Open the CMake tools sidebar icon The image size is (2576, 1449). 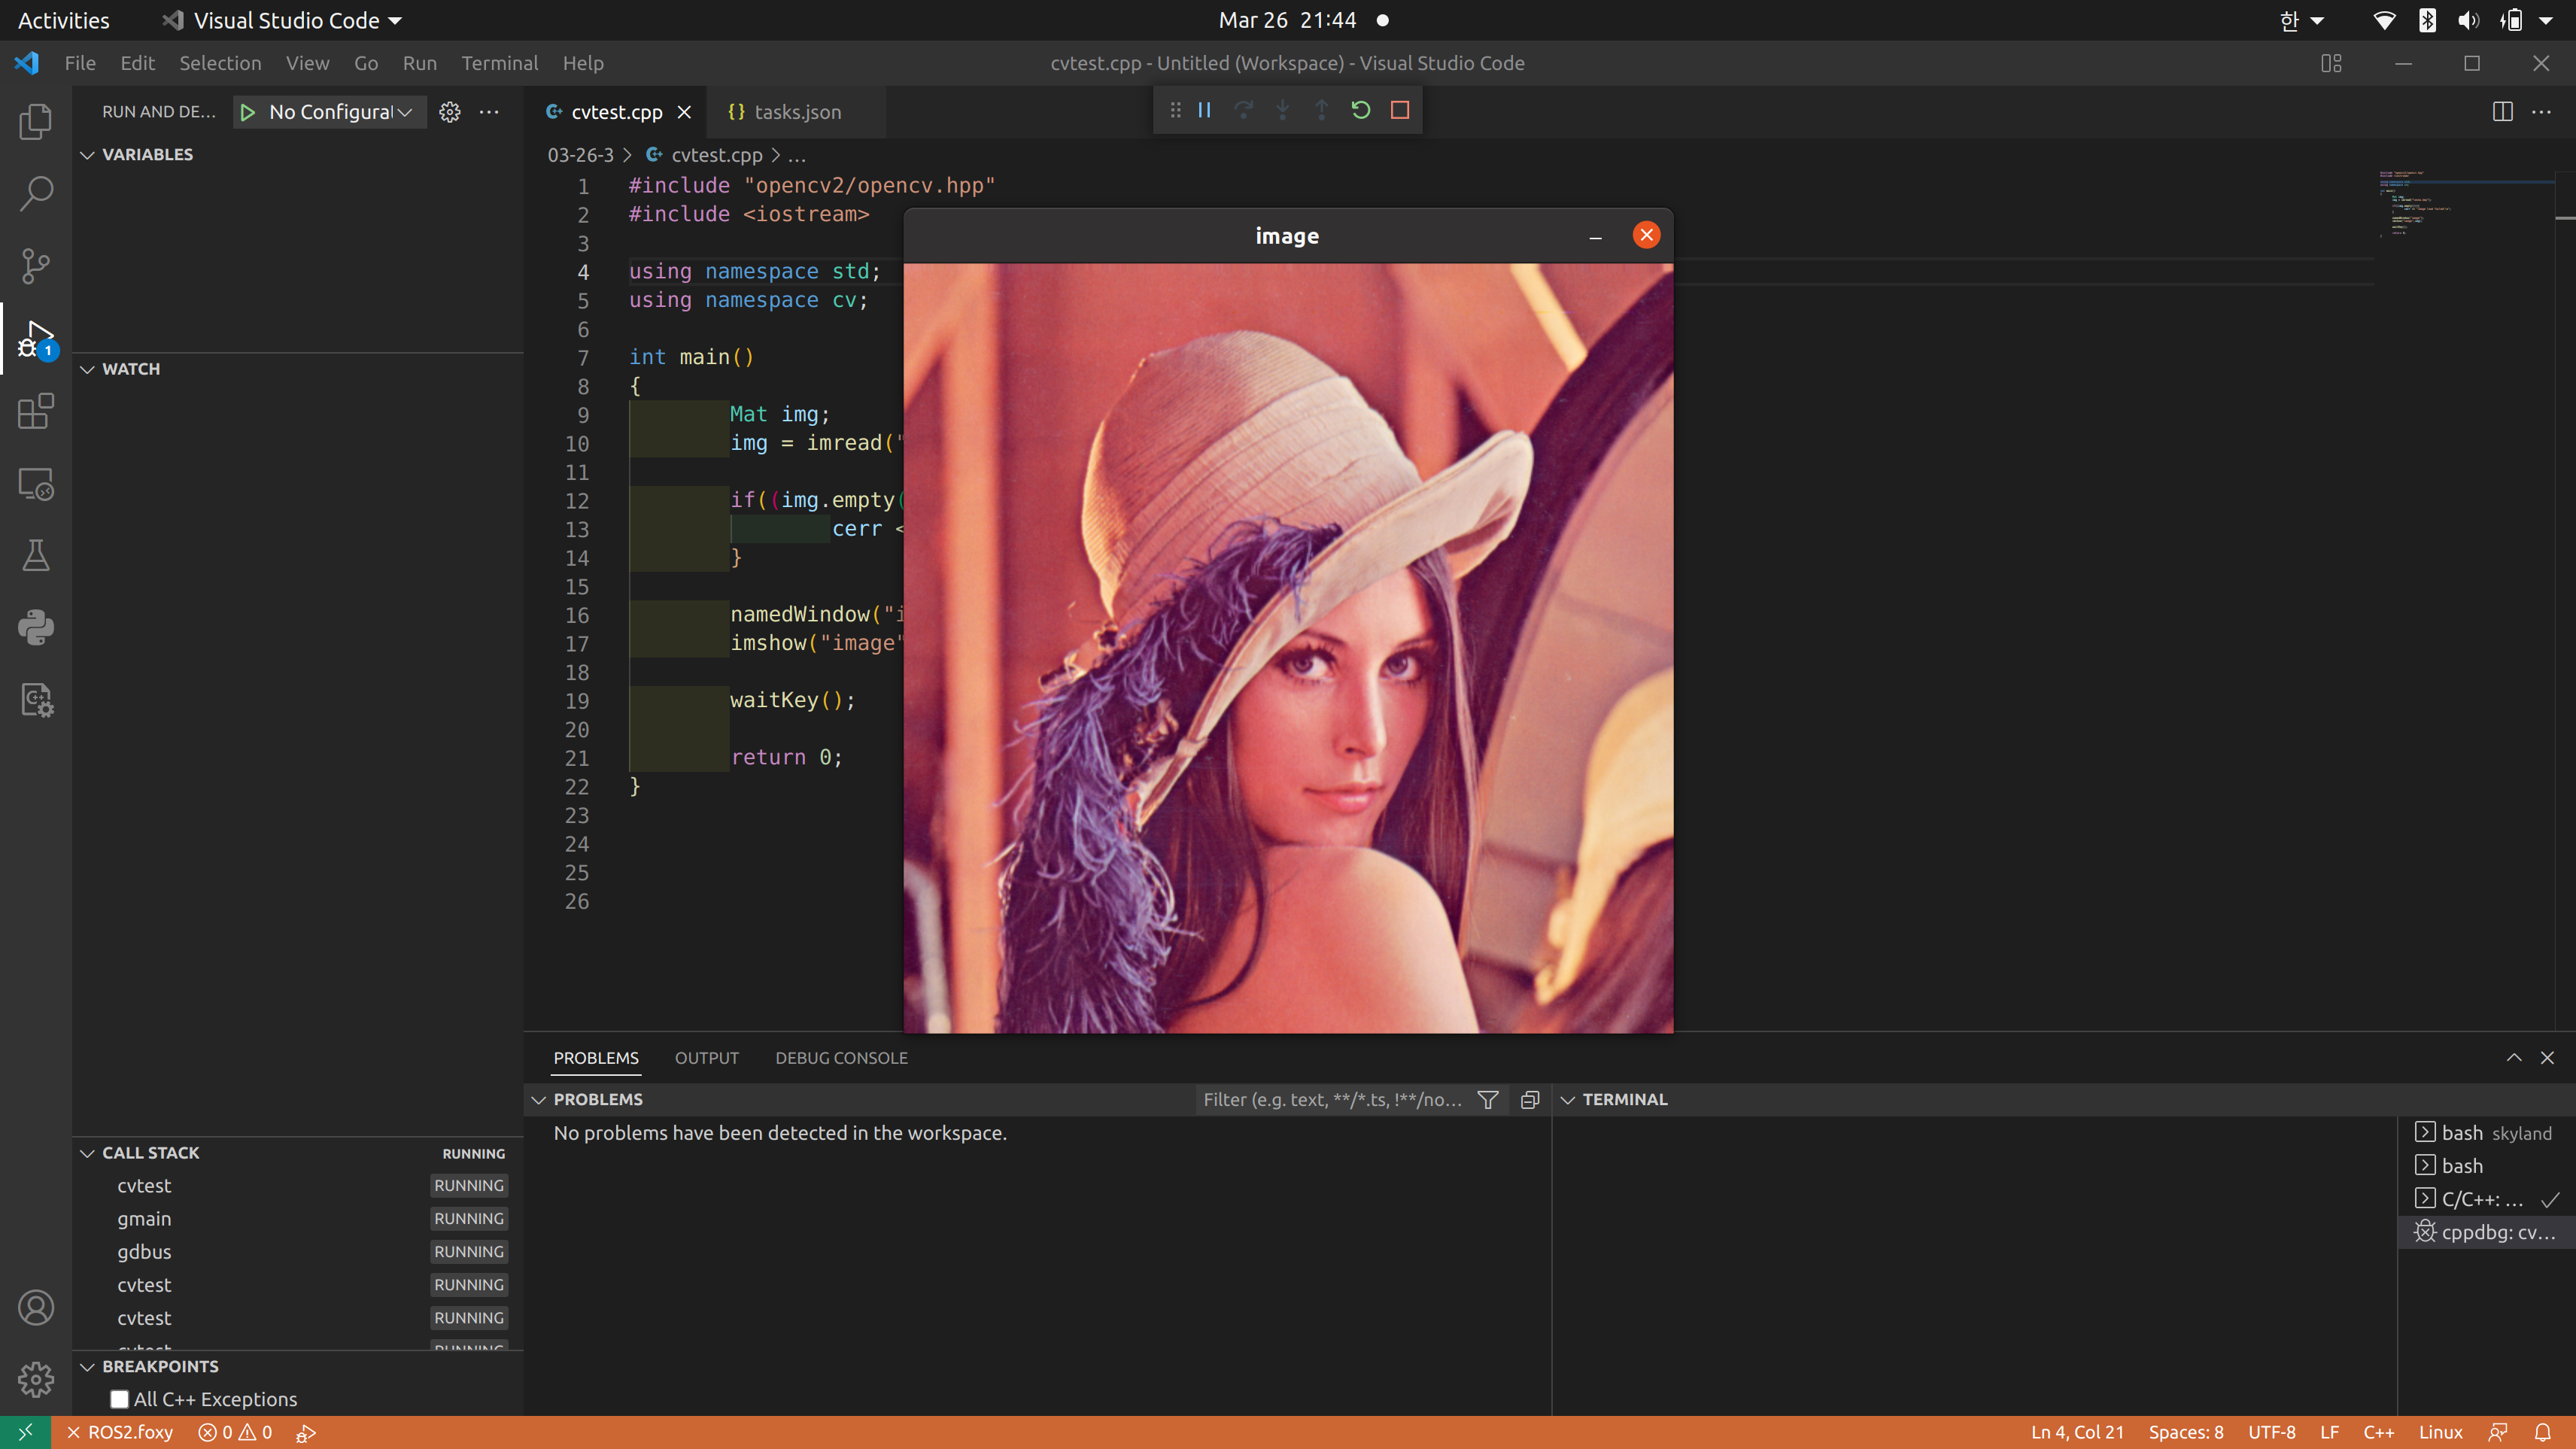[x=36, y=700]
